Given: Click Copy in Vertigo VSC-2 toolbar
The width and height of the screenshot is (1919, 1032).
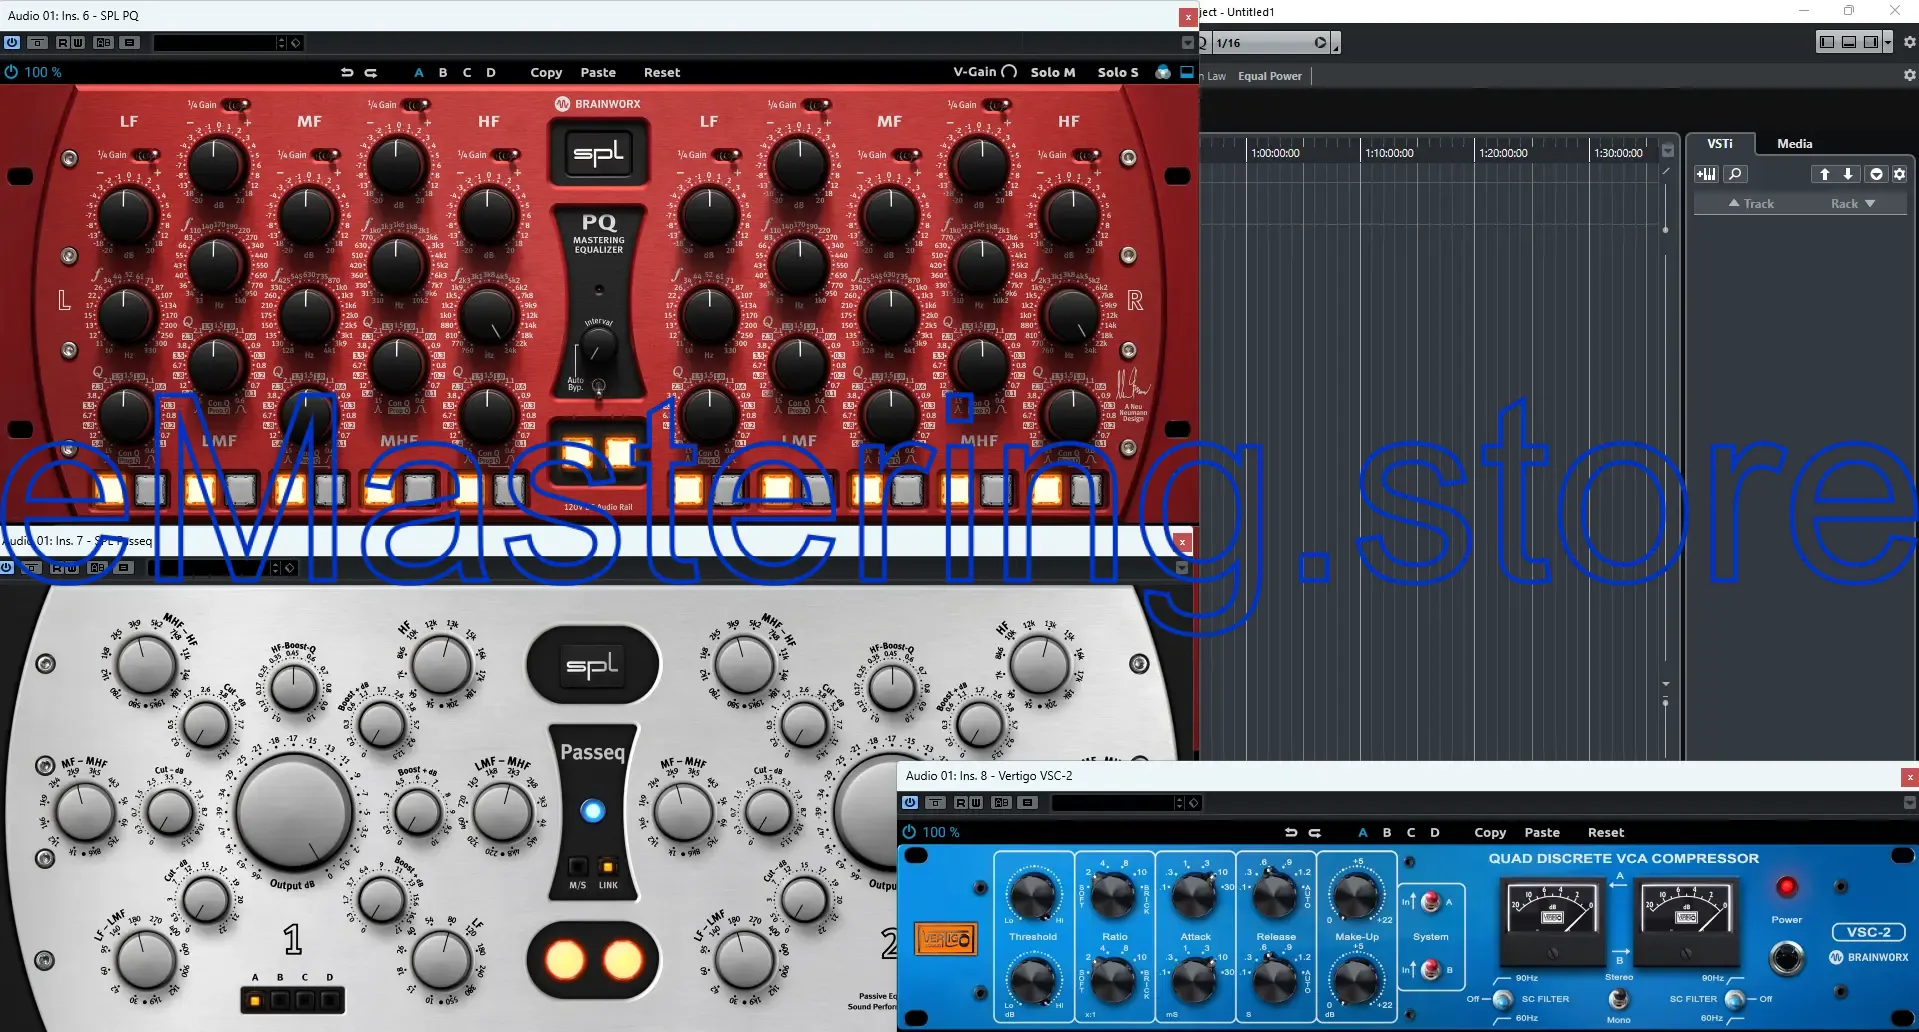Looking at the screenshot, I should point(1490,832).
